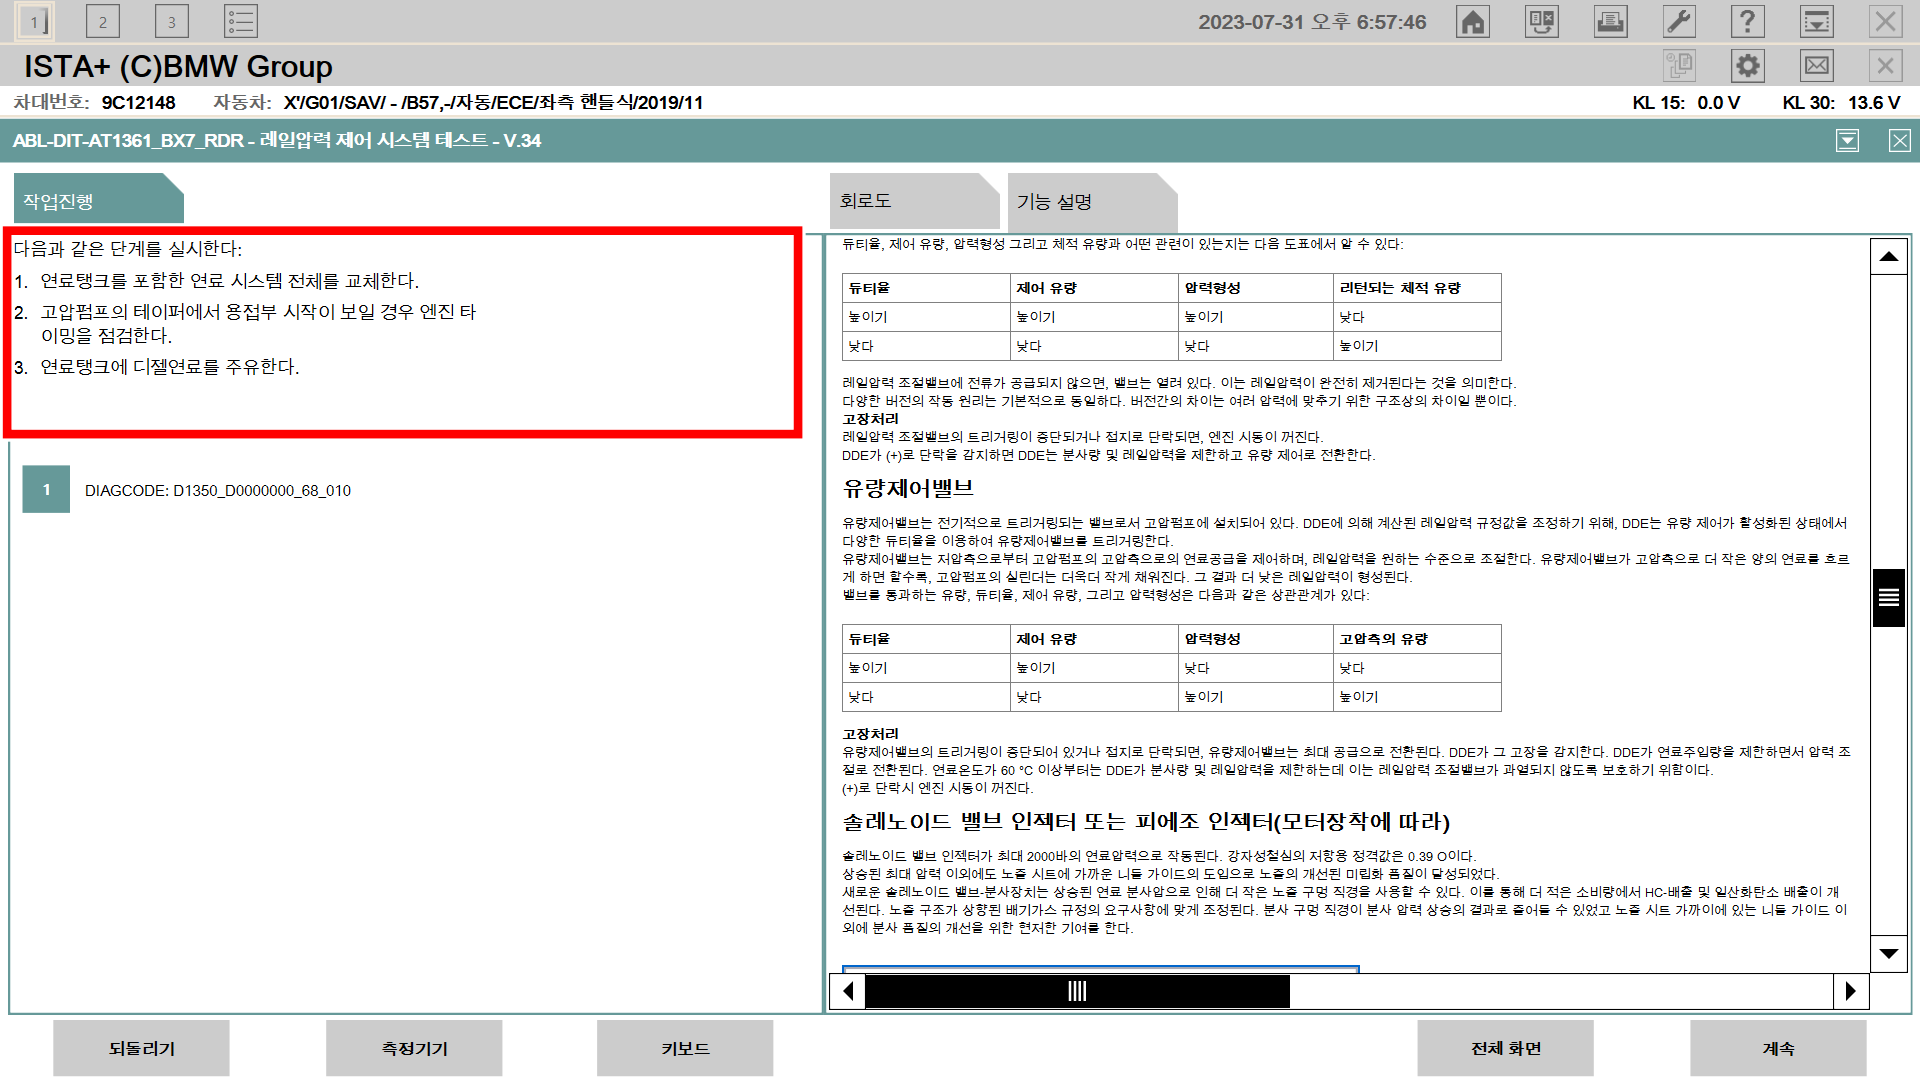Open the operations list icon next to 3

241,21
